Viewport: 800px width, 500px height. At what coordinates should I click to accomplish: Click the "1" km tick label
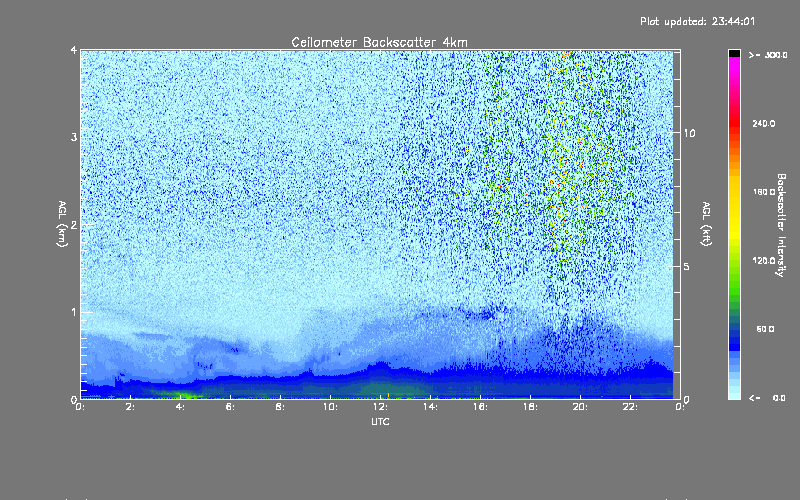pyautogui.click(x=74, y=312)
